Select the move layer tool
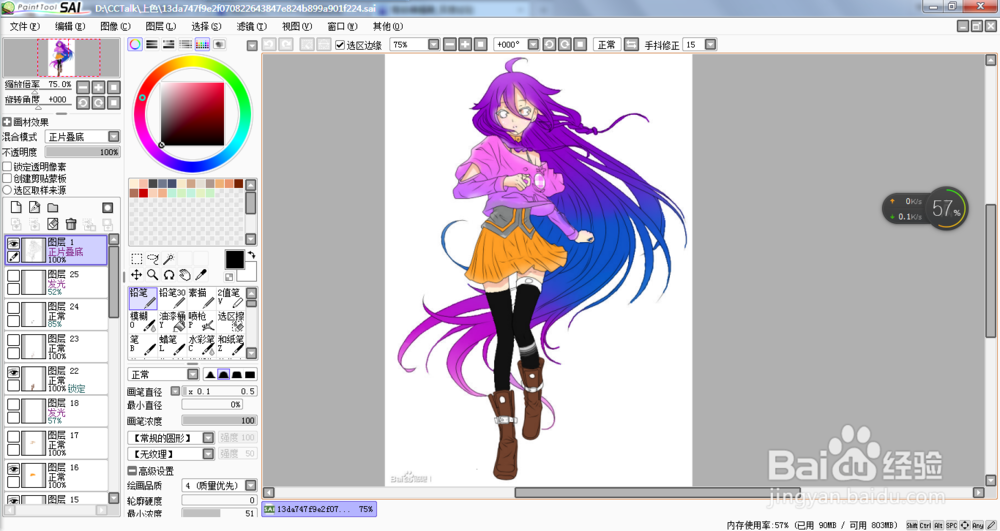Image resolution: width=1000 pixels, height=531 pixels. click(x=136, y=275)
